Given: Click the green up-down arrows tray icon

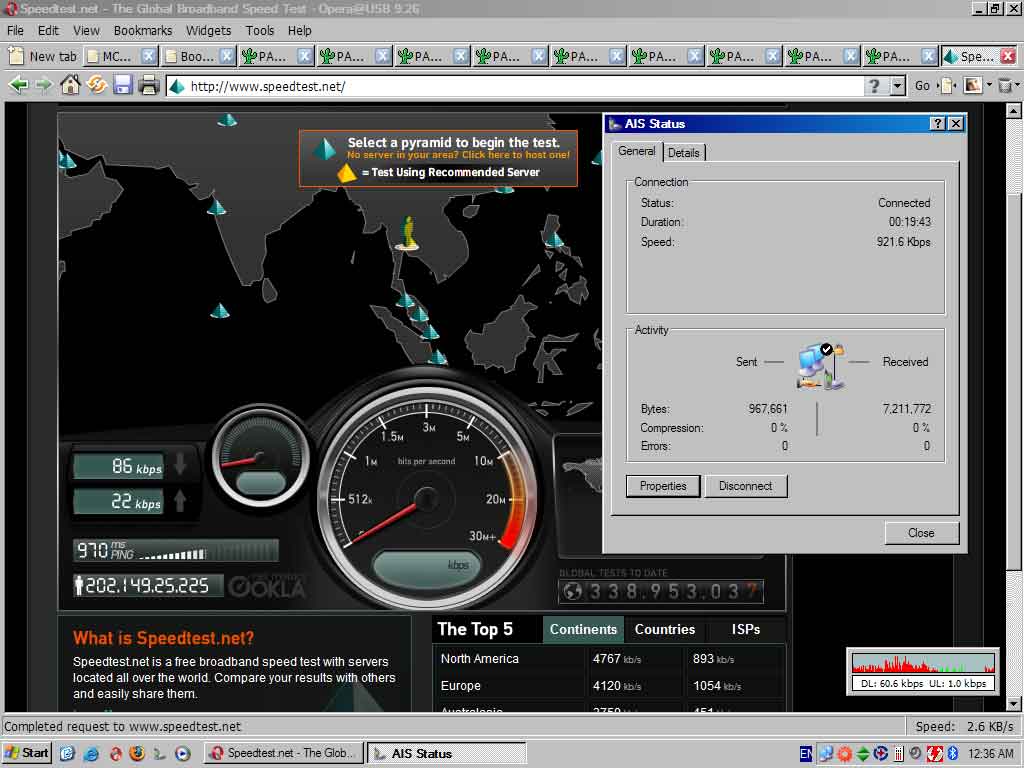Looking at the screenshot, I should pyautogui.click(x=863, y=754).
